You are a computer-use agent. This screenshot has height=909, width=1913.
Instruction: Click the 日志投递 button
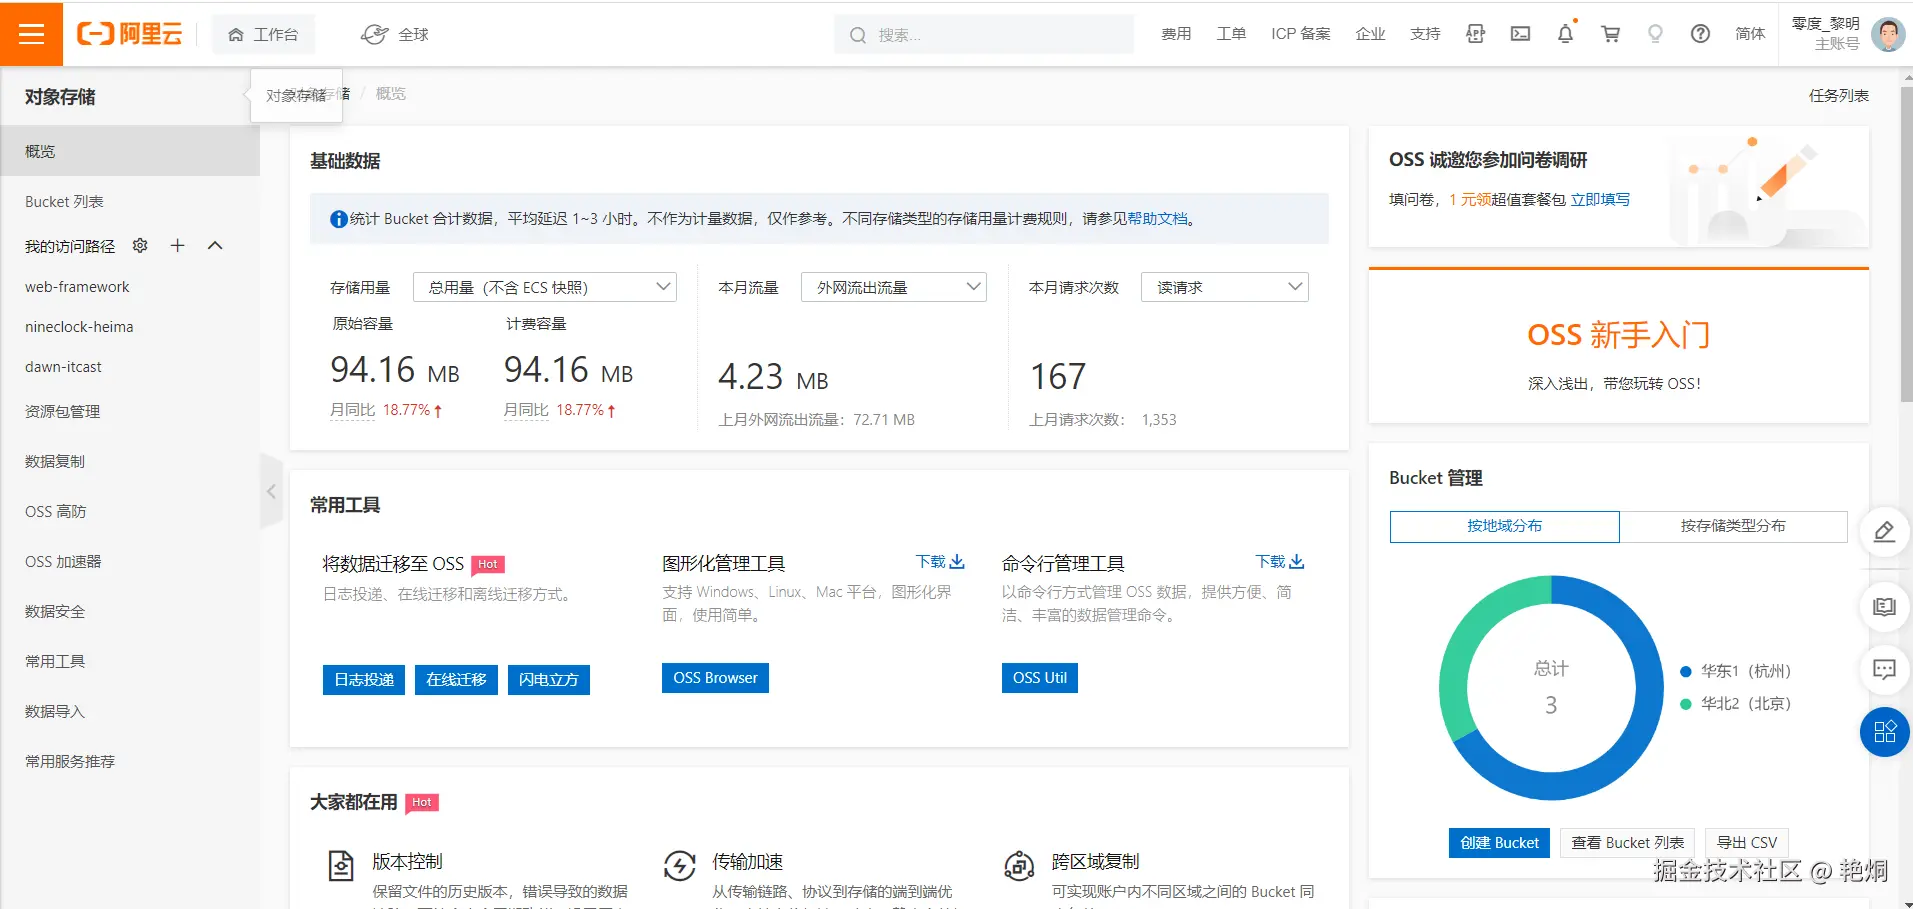[364, 679]
